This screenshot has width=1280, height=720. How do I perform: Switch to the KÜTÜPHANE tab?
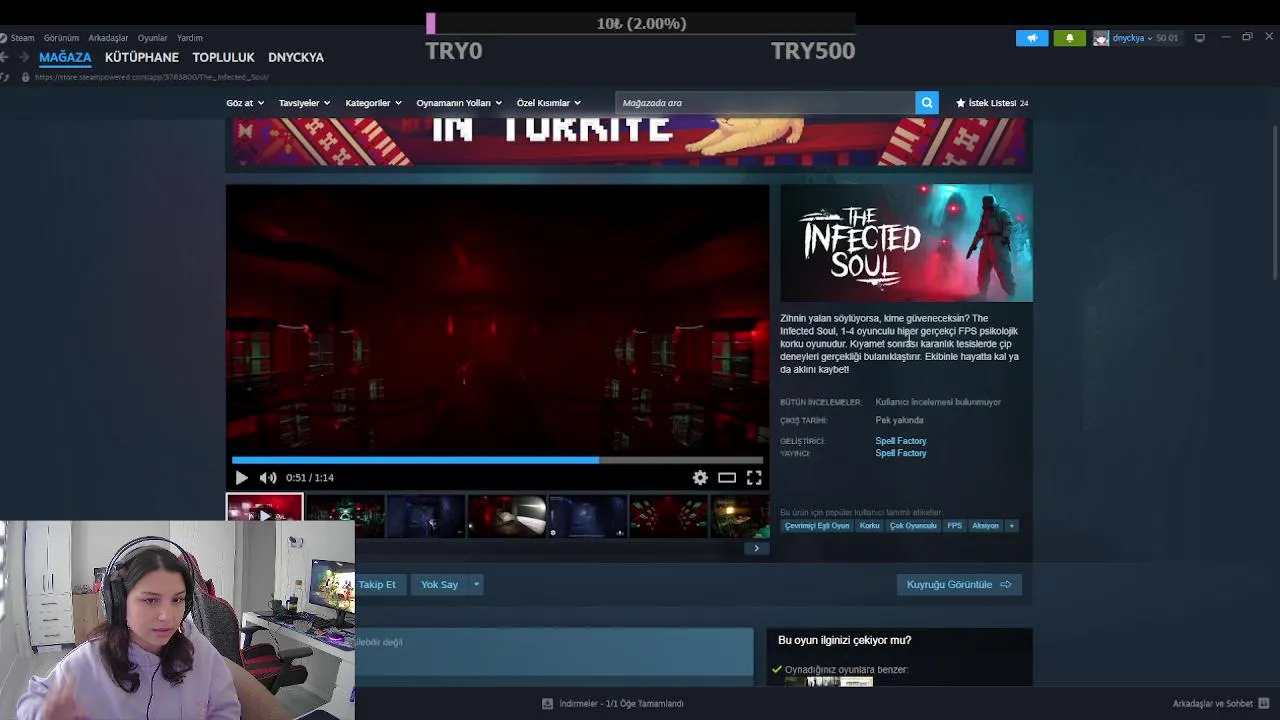point(142,57)
